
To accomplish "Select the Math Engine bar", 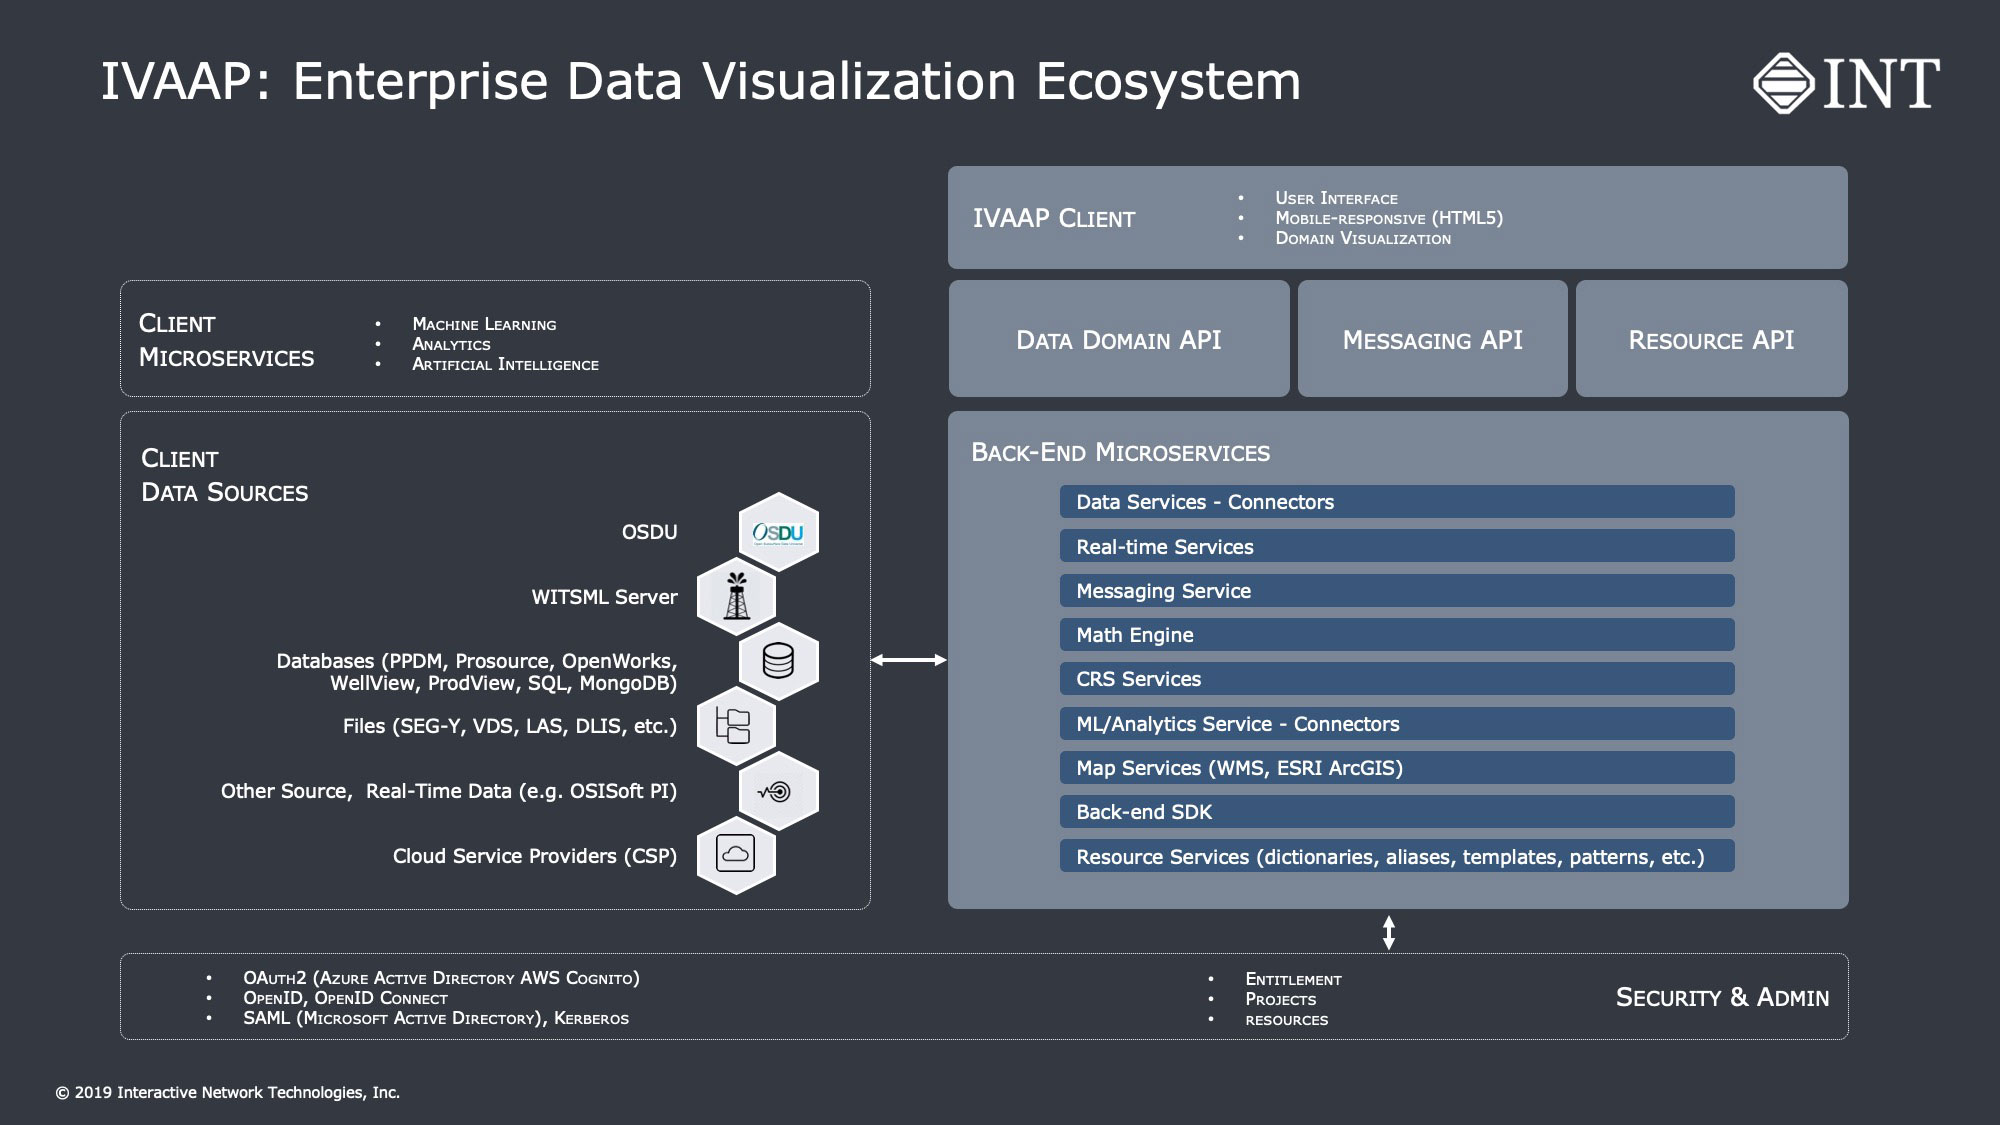I will (1397, 634).
